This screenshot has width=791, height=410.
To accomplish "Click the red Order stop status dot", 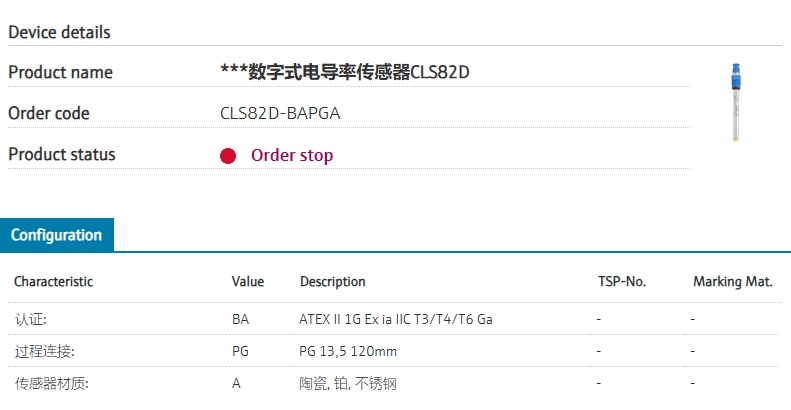I will [228, 156].
